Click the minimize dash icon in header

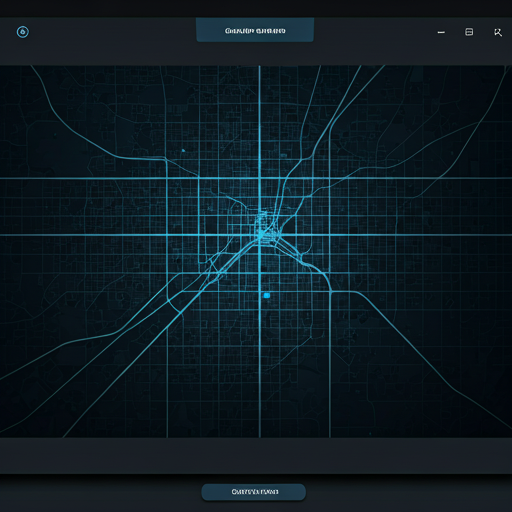coord(441,32)
